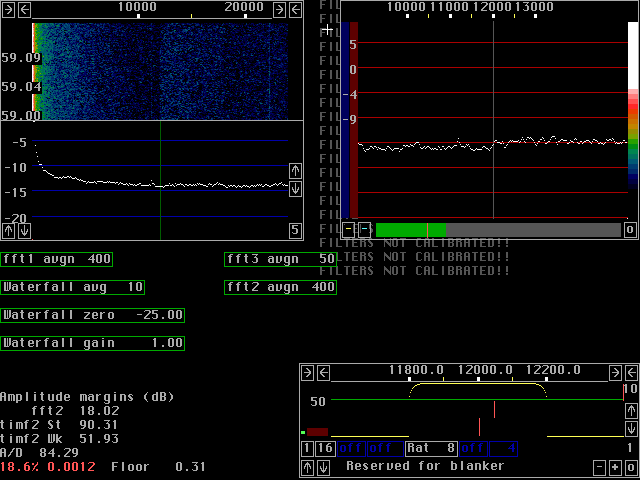Click up-arrow on baseband graph's right edge
Screen dimensions: 640x480
click(631, 411)
